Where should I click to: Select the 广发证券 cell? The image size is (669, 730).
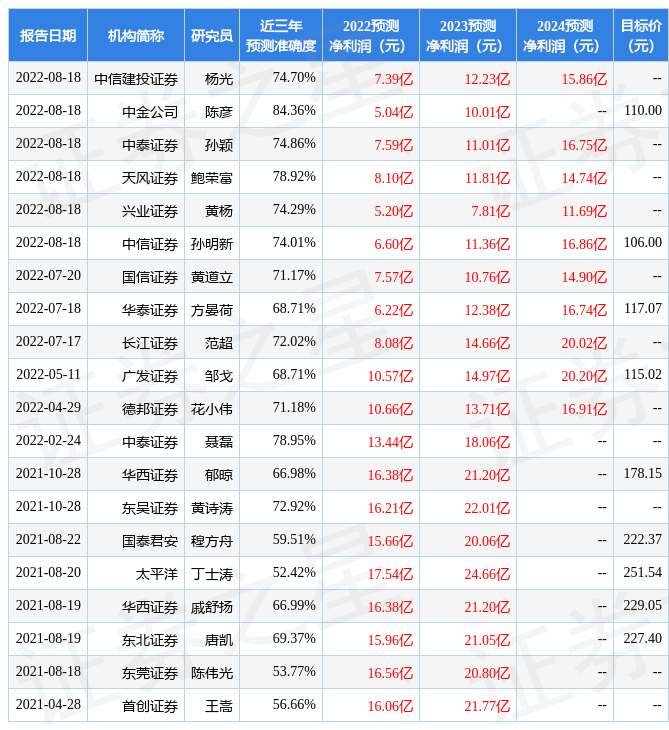pyautogui.click(x=136, y=376)
